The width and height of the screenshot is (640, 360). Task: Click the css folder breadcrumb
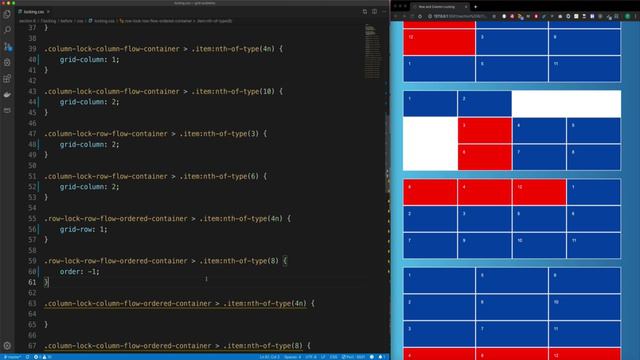coord(80,21)
